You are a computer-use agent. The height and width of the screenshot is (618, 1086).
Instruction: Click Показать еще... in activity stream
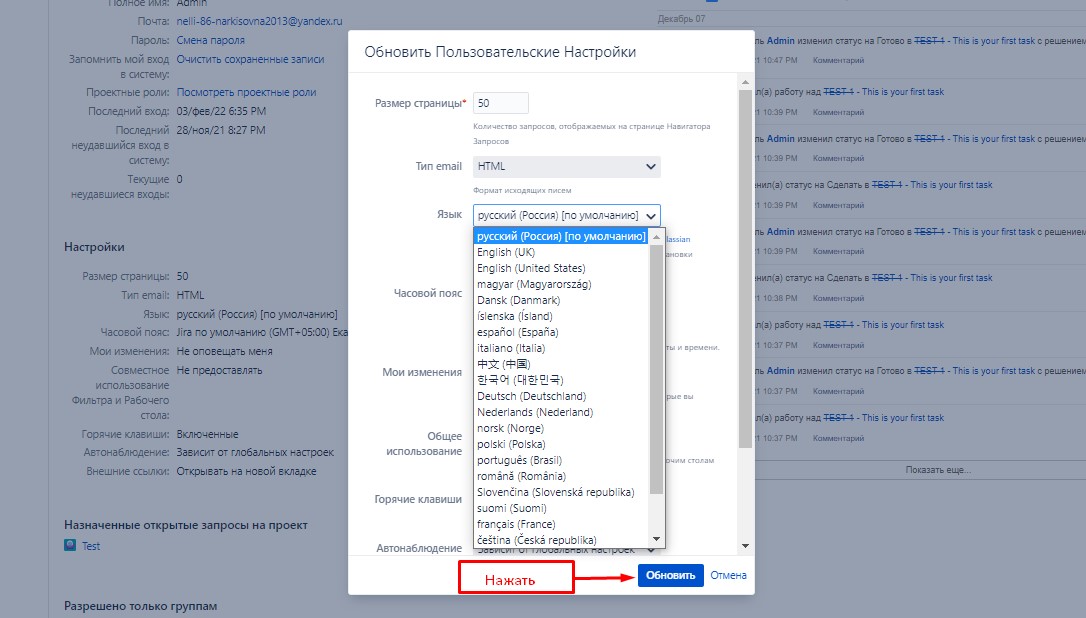click(938, 470)
